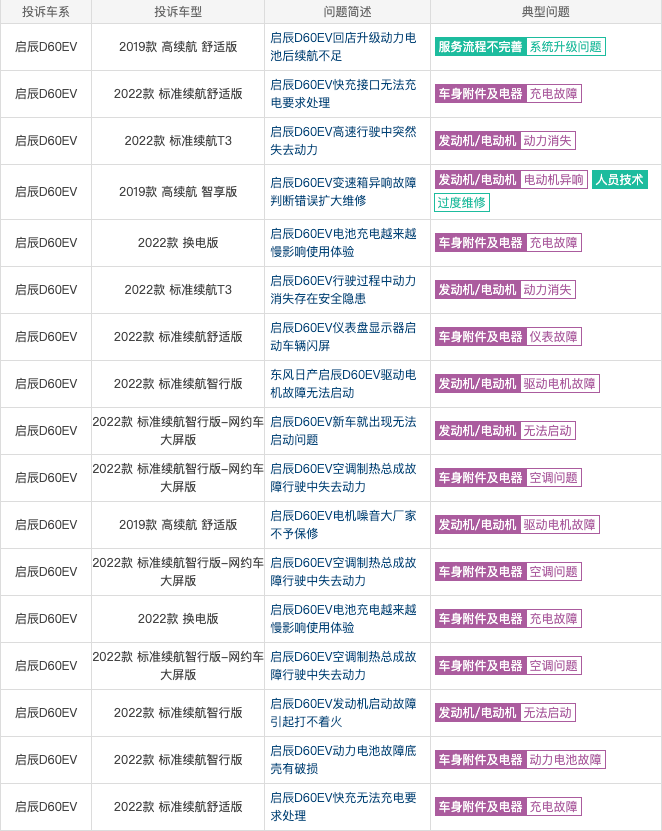Open complaint 高速行驶中突然失去动力

343,140
